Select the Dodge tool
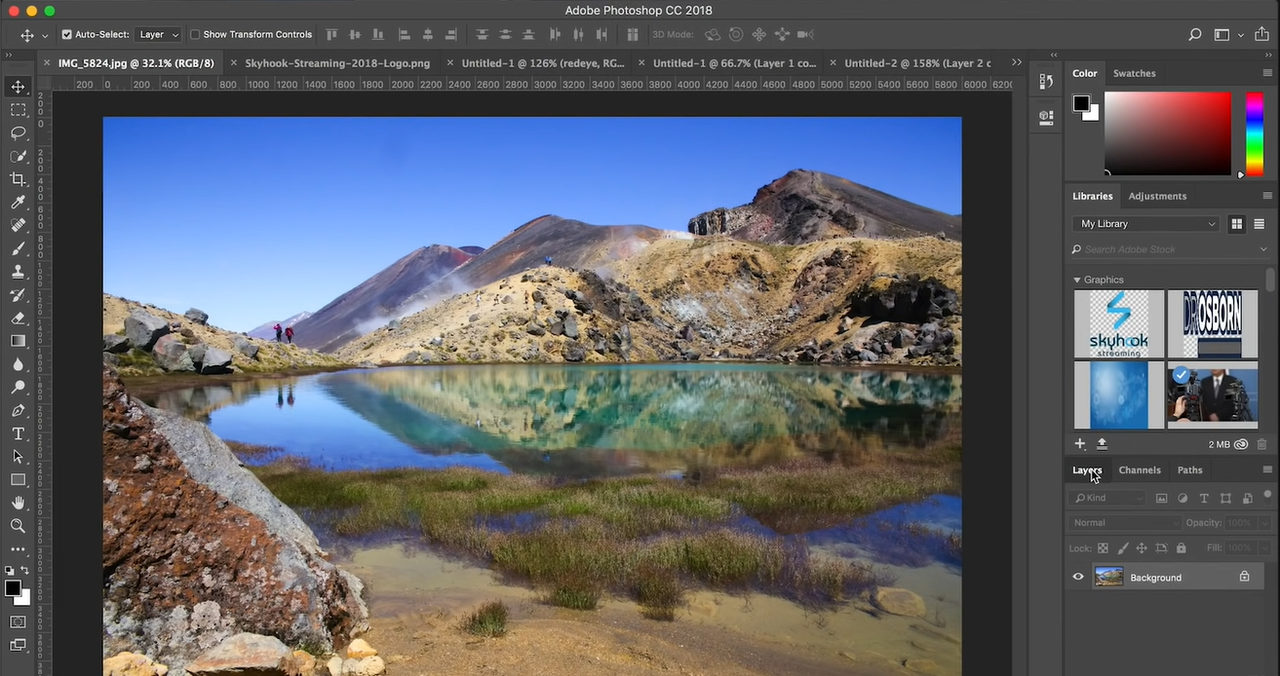The image size is (1280, 676). [x=18, y=387]
